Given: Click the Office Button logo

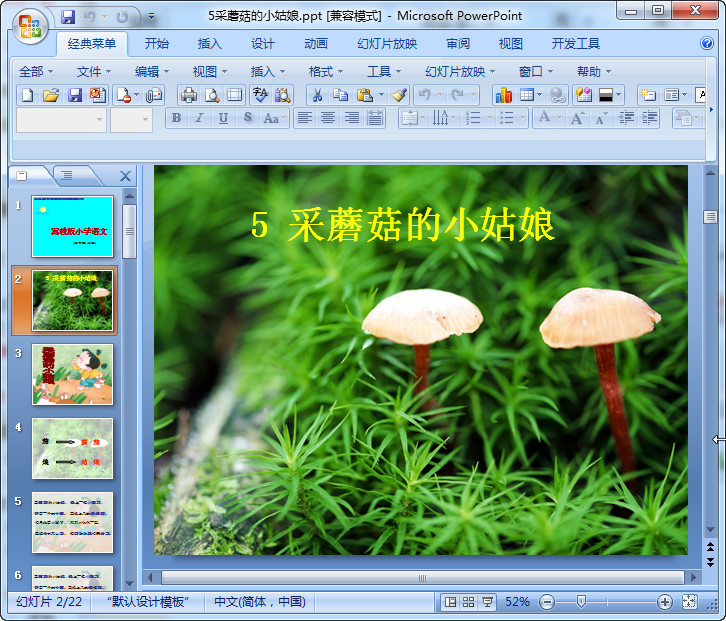Looking at the screenshot, I should pos(30,27).
